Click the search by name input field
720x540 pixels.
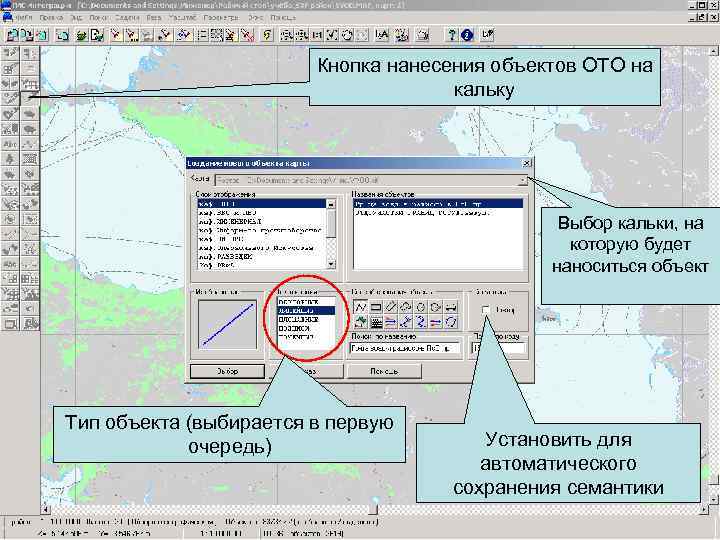(x=405, y=348)
